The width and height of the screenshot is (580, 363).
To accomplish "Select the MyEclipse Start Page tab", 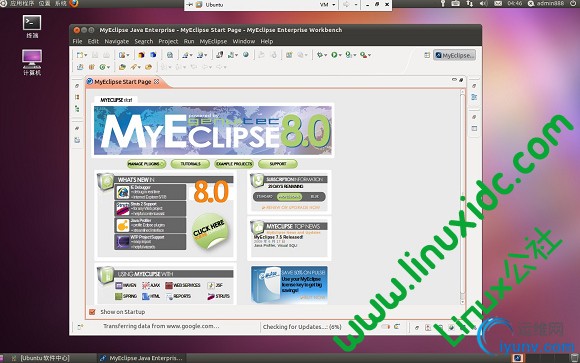I will click(x=122, y=82).
